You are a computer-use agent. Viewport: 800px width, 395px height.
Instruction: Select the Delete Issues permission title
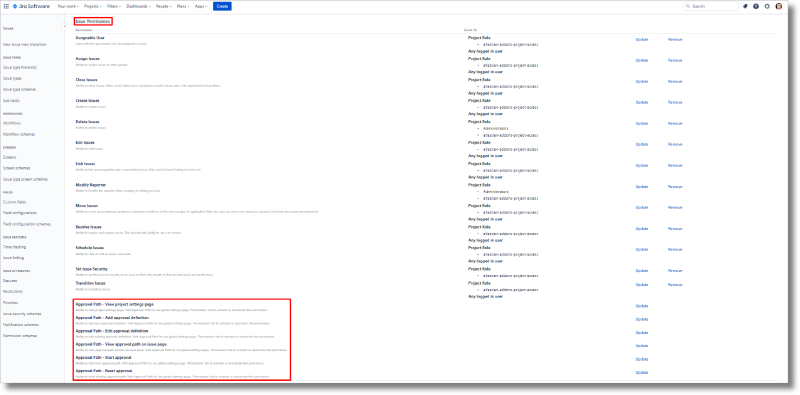[x=87, y=122]
